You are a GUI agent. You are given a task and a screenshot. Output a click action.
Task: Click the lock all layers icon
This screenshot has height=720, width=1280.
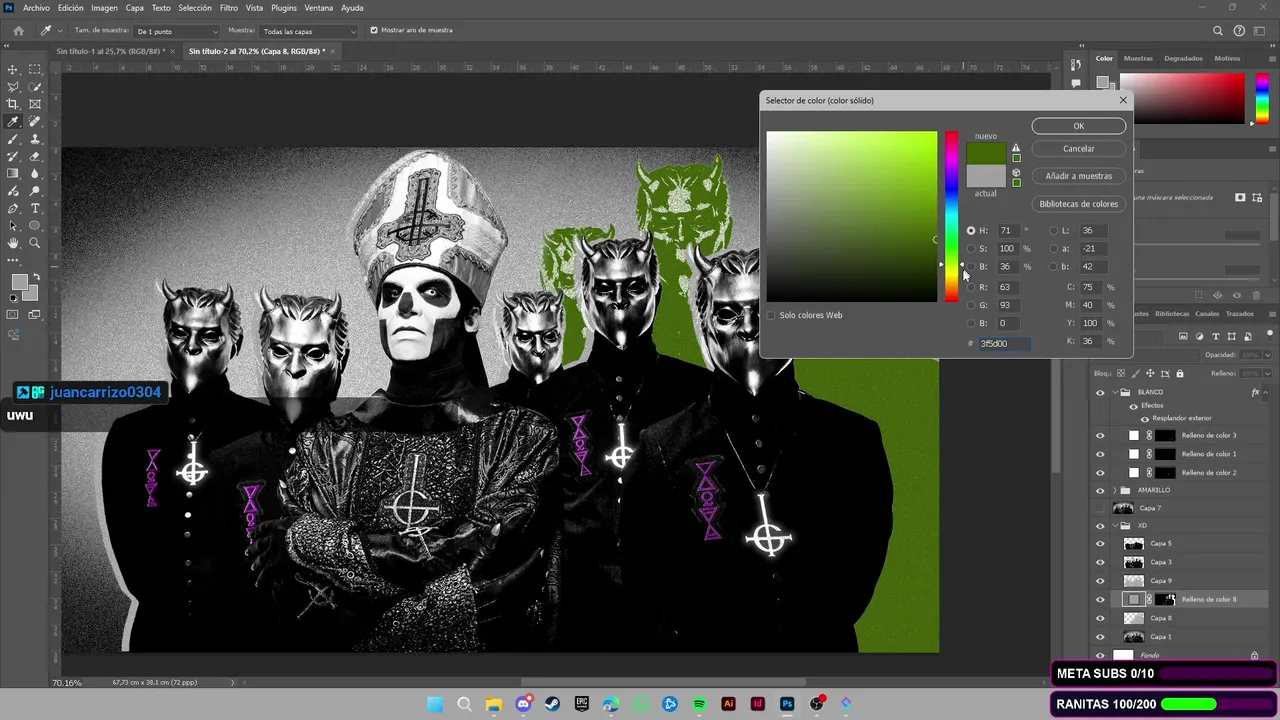1180,373
